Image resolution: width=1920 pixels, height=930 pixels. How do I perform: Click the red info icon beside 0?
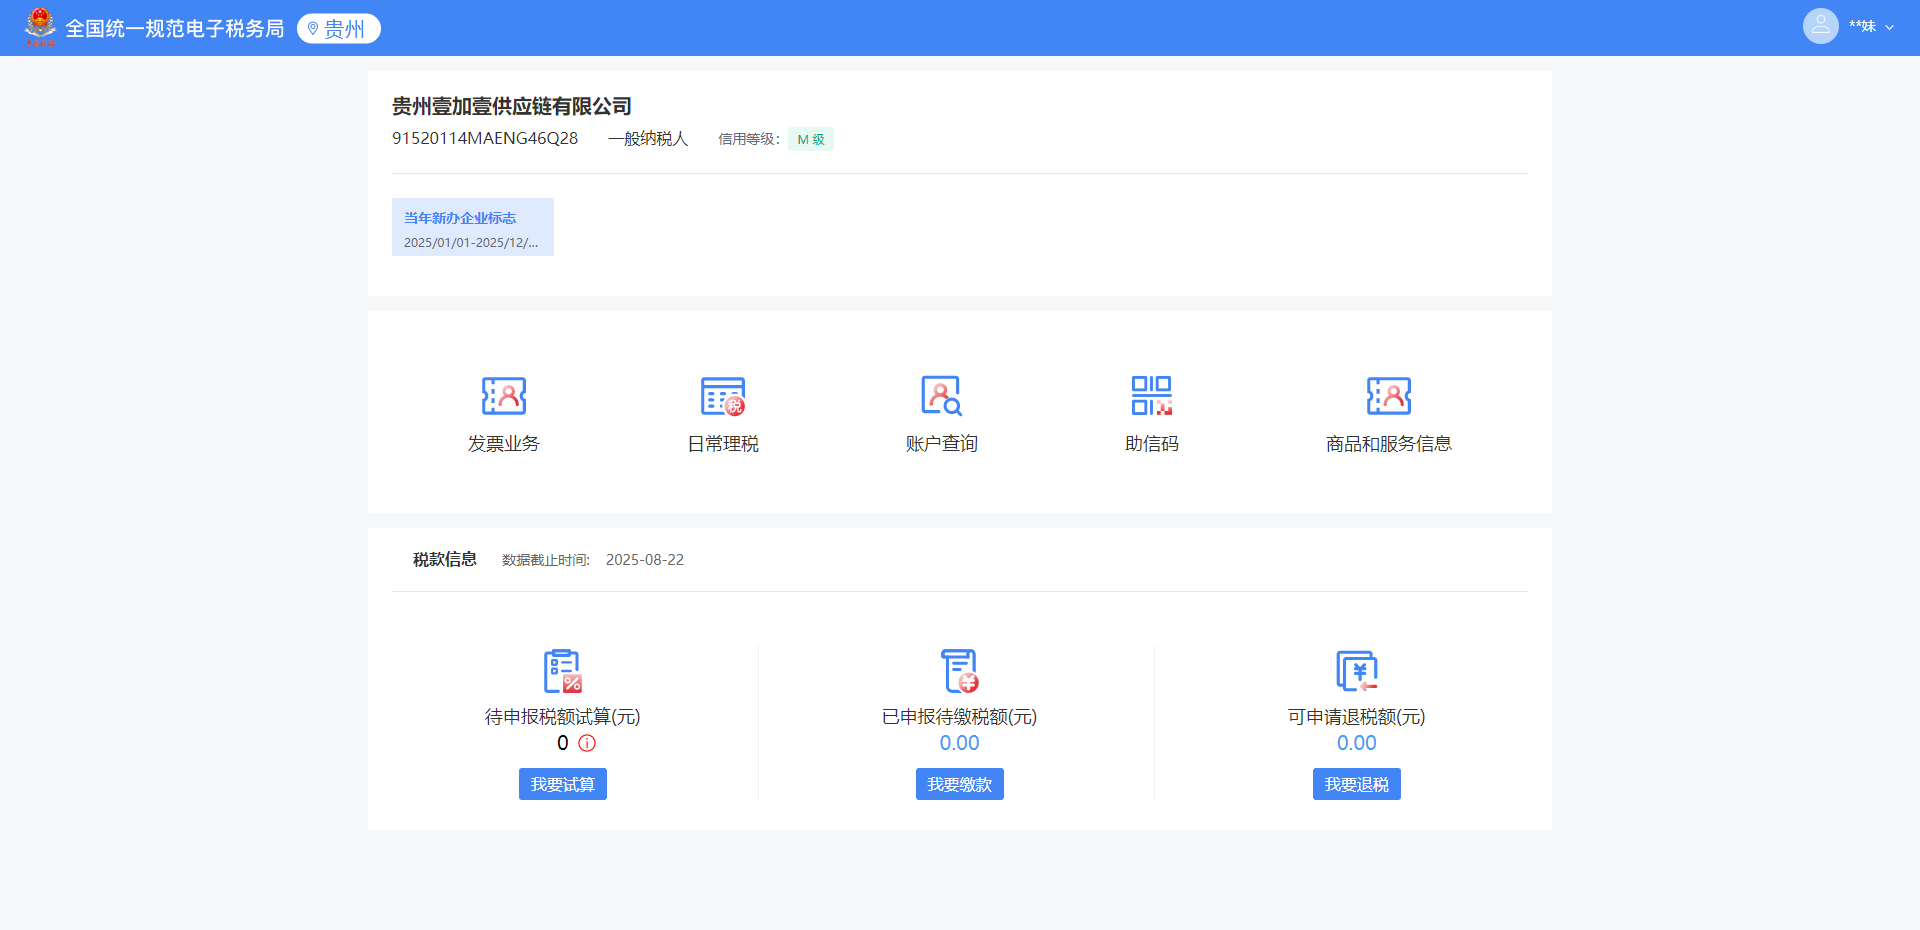point(587,743)
